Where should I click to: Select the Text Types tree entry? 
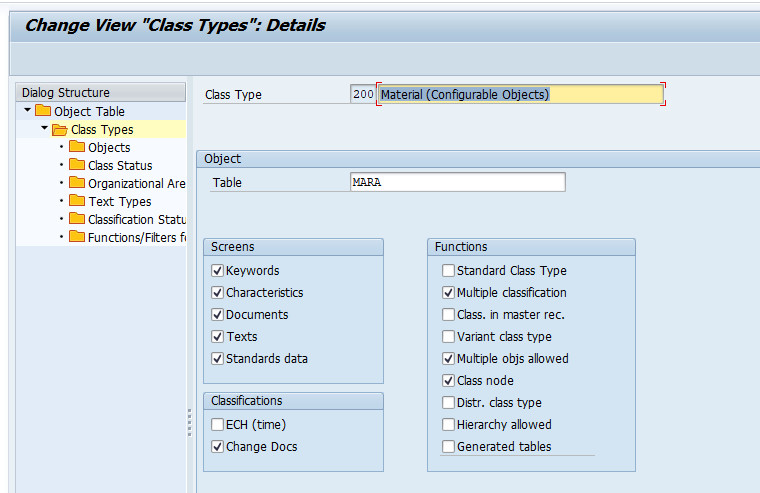(119, 201)
